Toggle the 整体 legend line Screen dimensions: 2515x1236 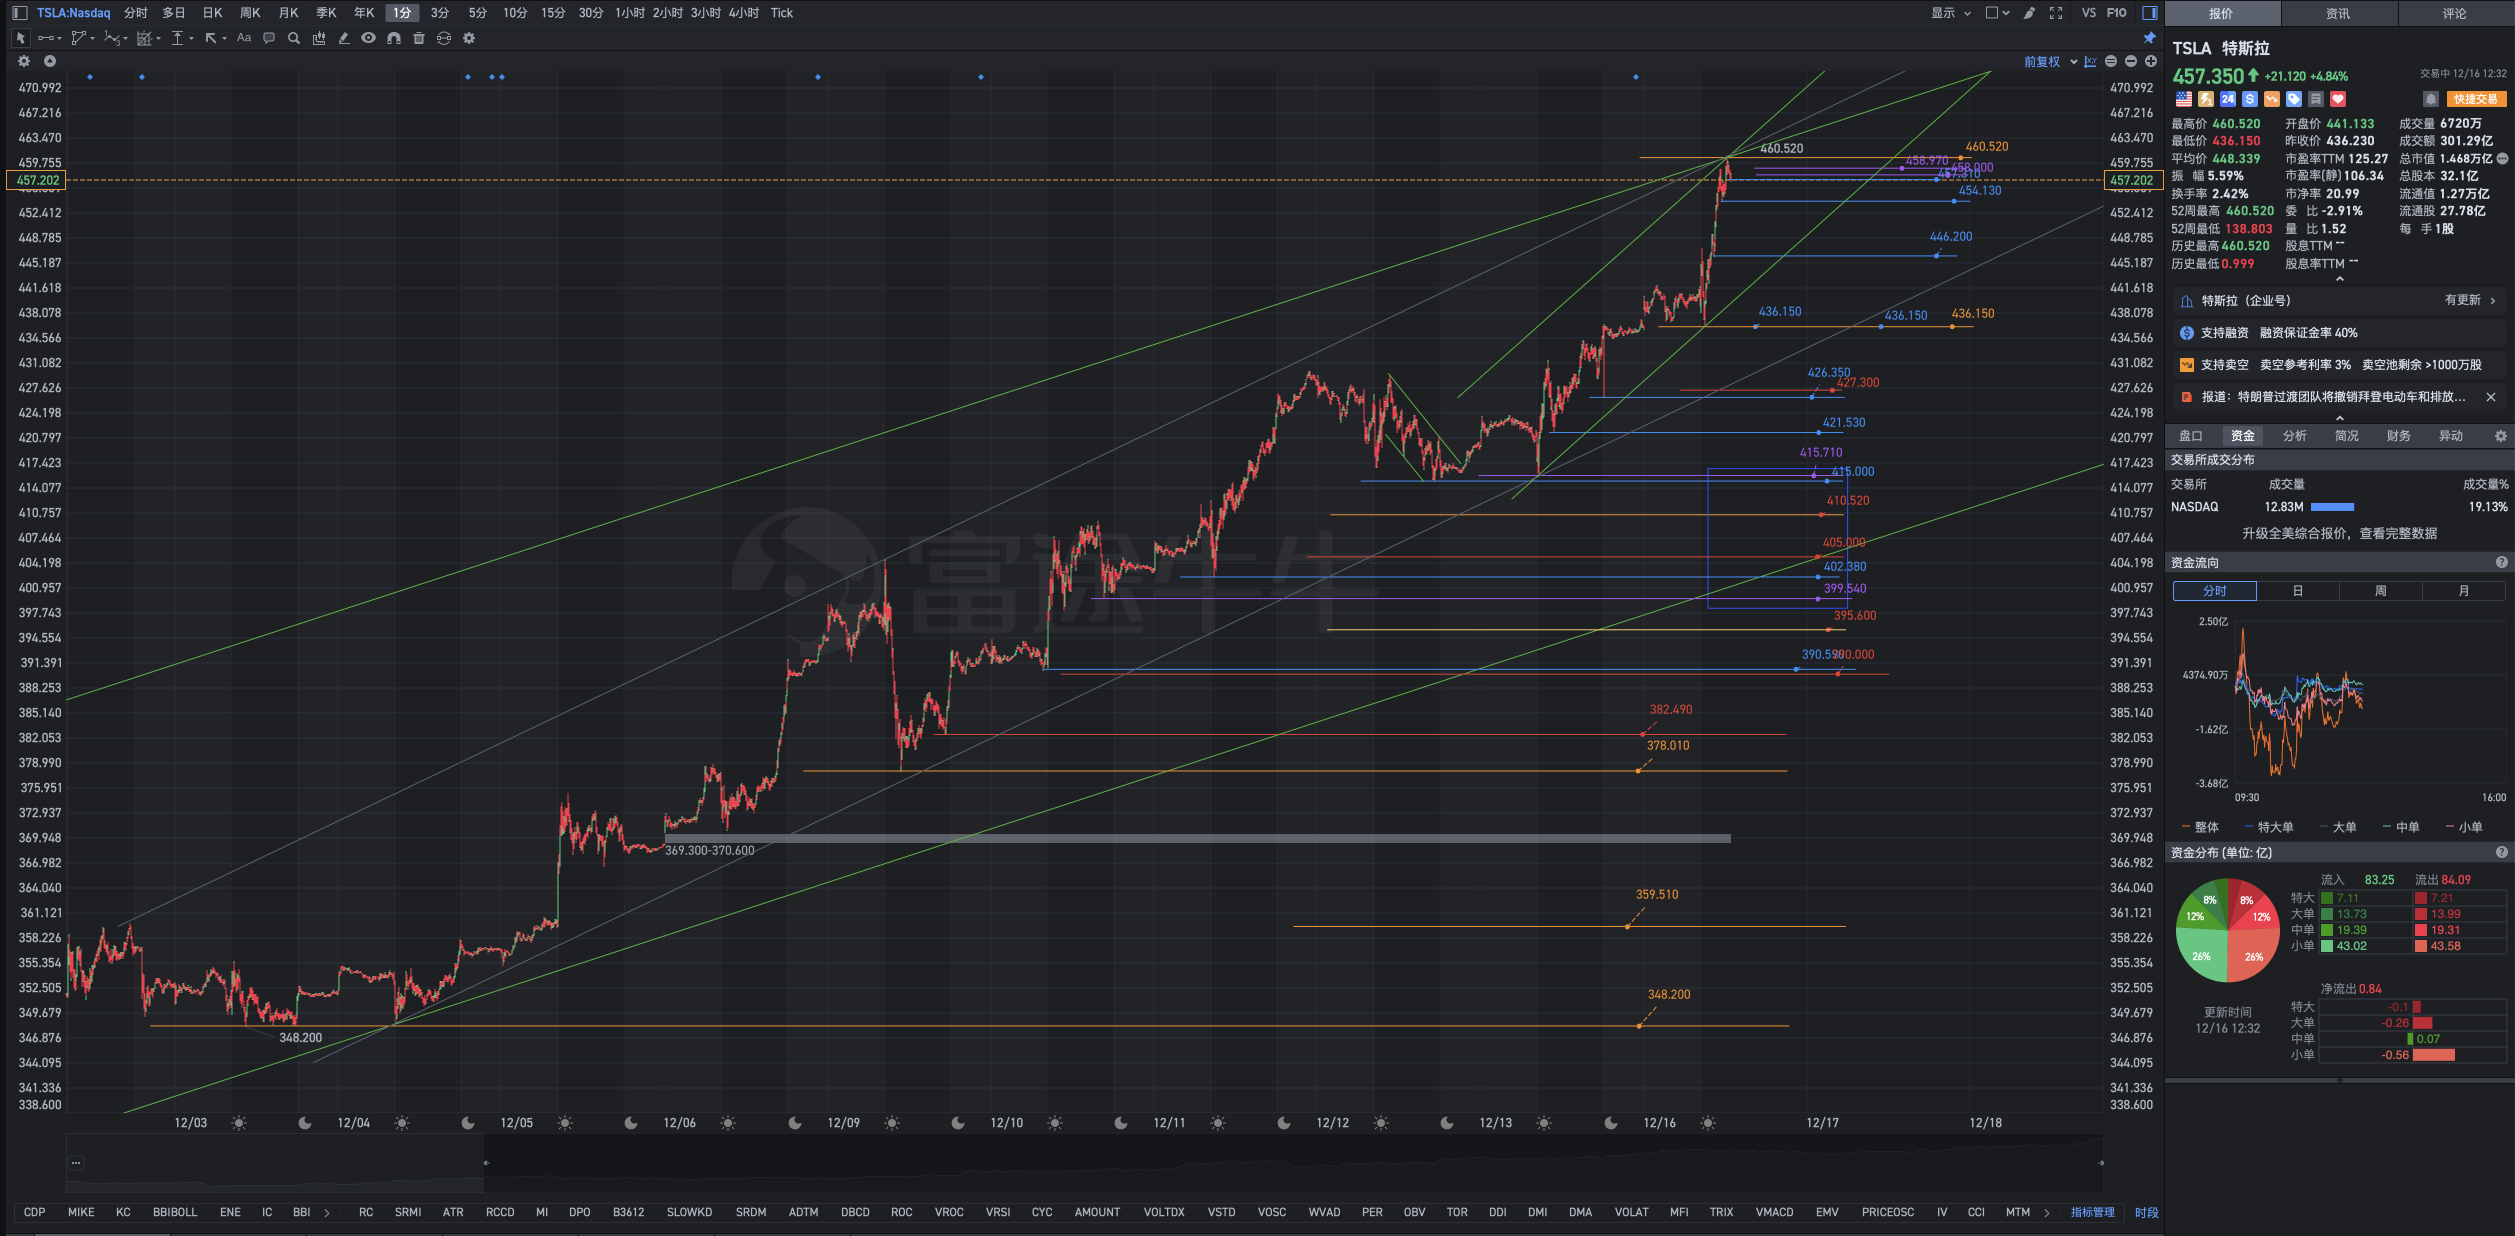tap(2200, 827)
